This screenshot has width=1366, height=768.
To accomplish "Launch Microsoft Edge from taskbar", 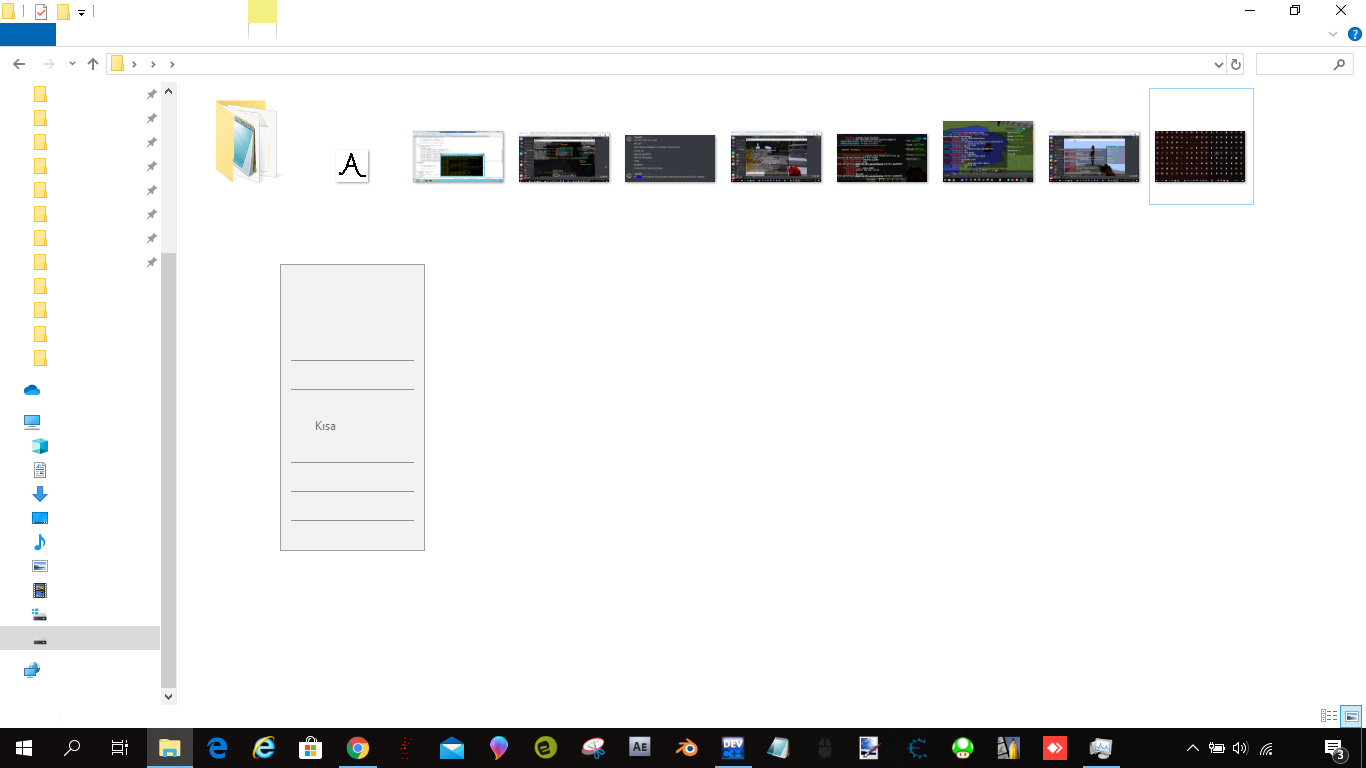I will click(x=217, y=748).
